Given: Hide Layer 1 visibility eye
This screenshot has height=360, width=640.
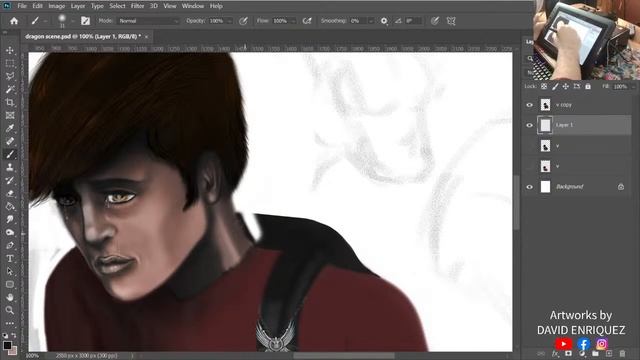Looking at the screenshot, I should point(529,125).
